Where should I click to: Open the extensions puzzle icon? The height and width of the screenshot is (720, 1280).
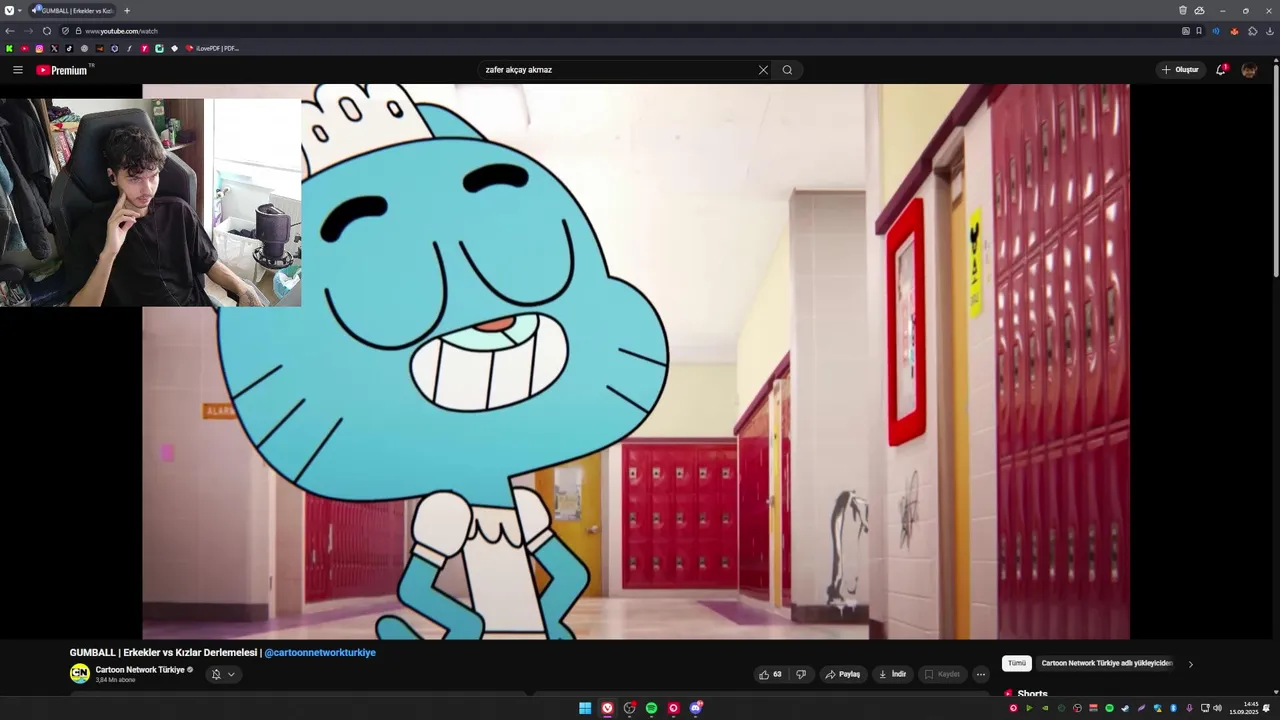point(1253,31)
